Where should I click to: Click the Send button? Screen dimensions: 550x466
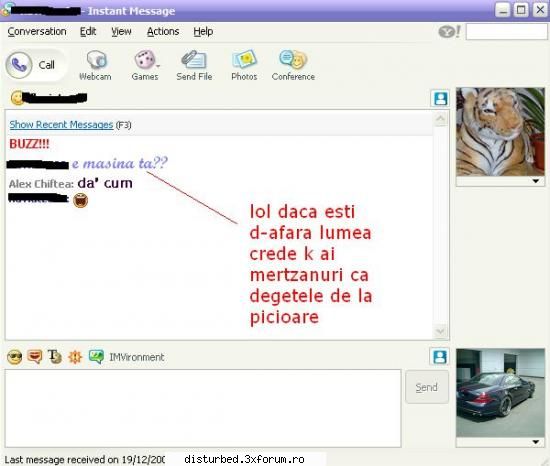tap(427, 387)
